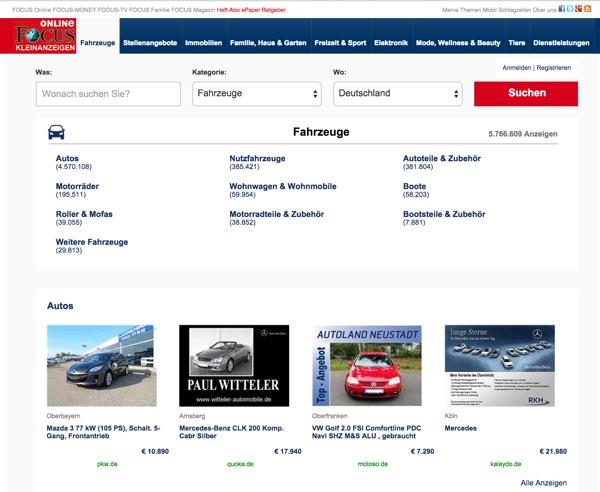Click the Facebook icon in the header
The image size is (600, 492).
click(562, 9)
